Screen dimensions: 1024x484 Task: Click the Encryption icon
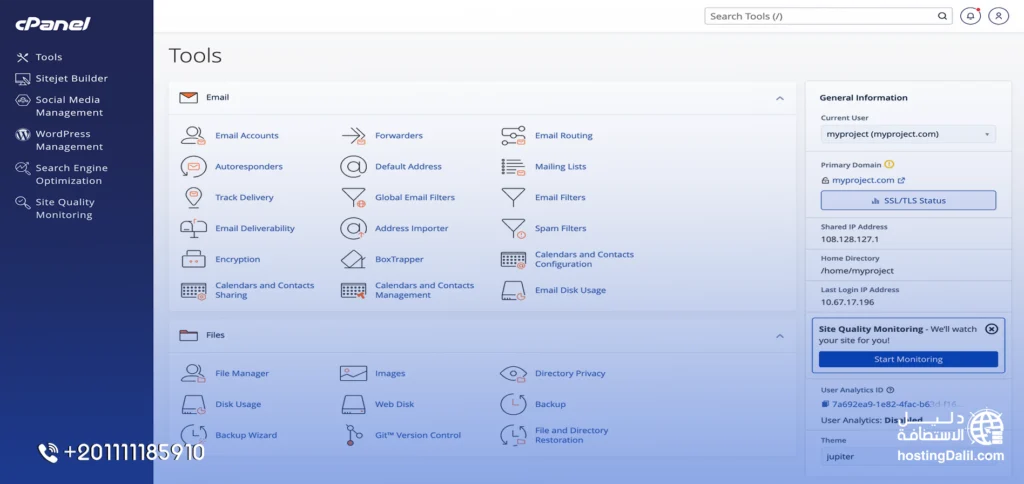[x=193, y=260]
